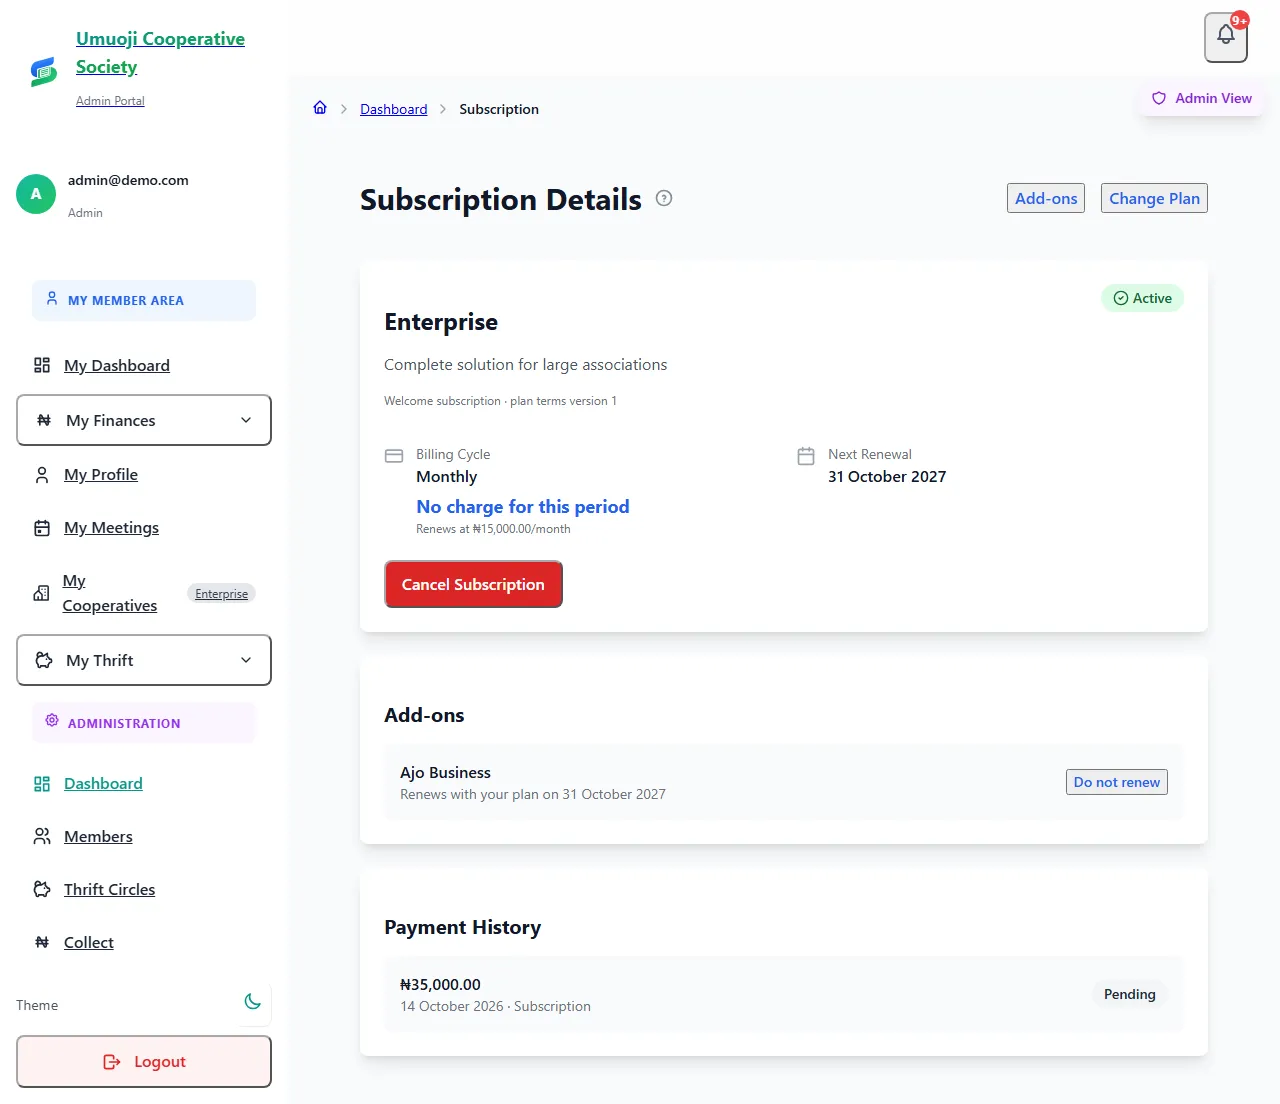Expand the My Finances dropdown
This screenshot has height=1104, width=1280.
click(144, 420)
